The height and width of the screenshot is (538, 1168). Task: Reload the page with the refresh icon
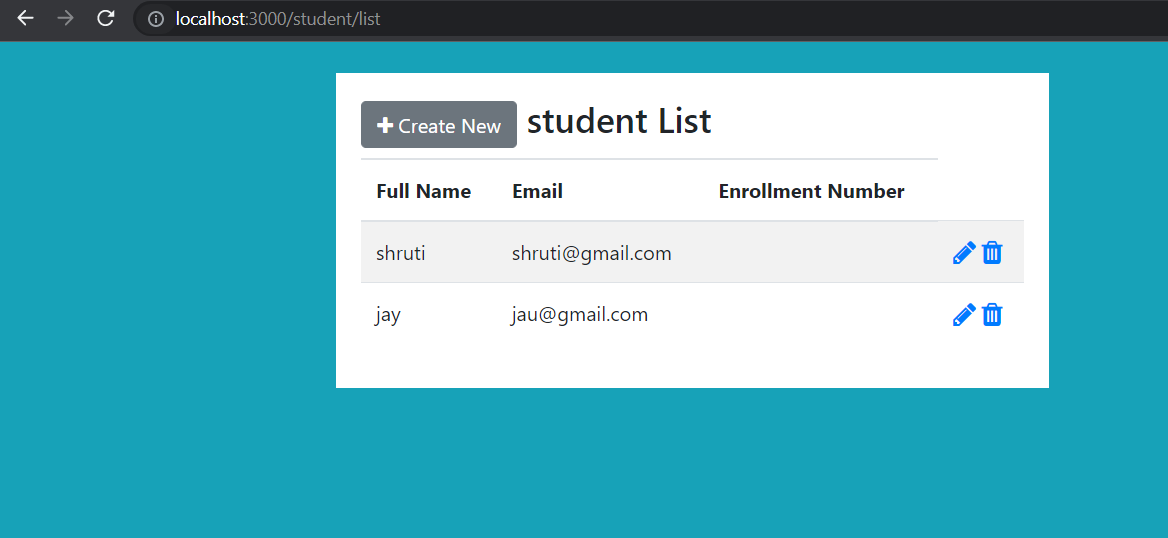point(105,19)
